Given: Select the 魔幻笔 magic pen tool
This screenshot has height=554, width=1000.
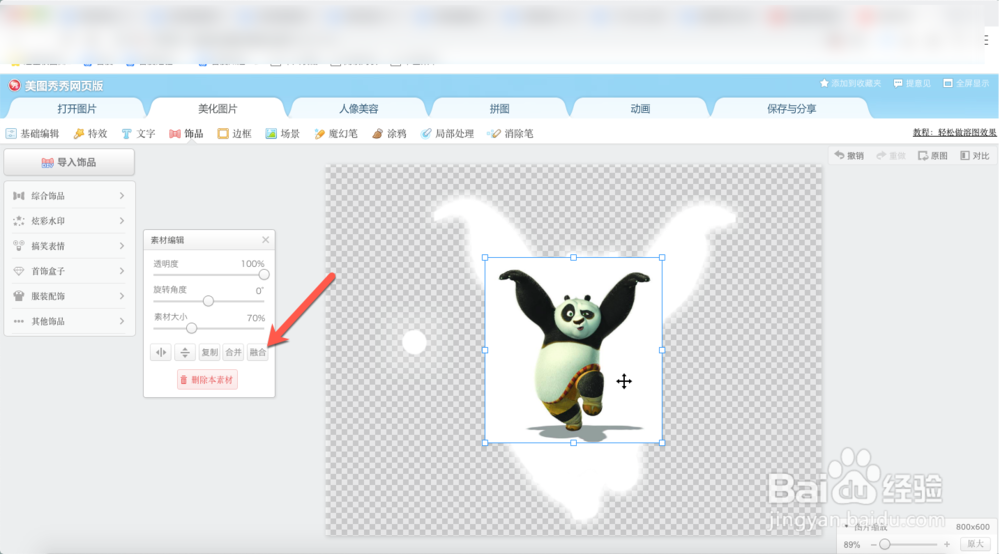Looking at the screenshot, I should 336,134.
